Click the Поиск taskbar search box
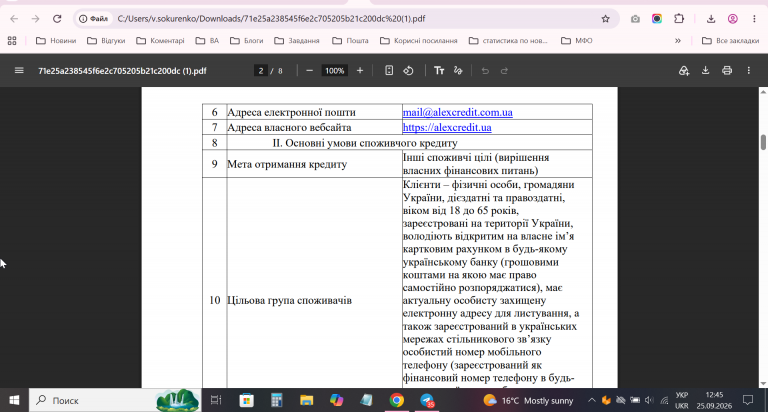The image size is (768, 412). click(x=115, y=400)
